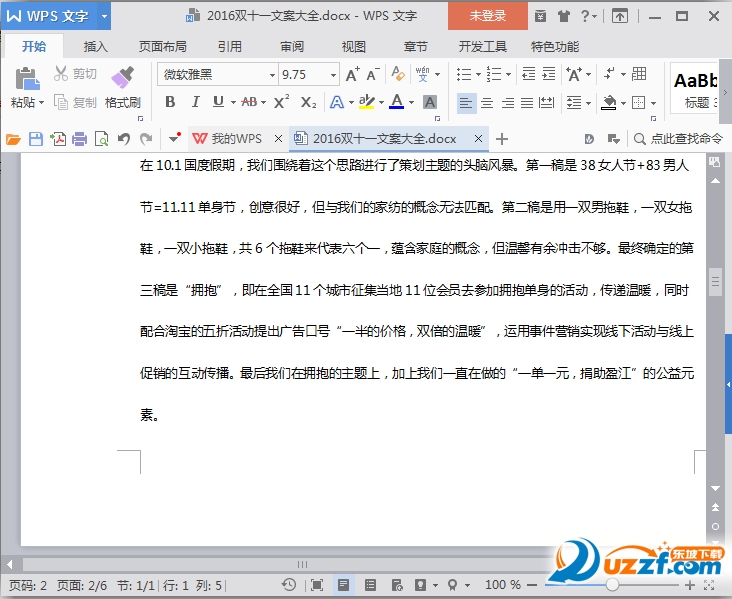This screenshot has height=599, width=732.
Task: Justify the paragraph text
Action: tap(527, 102)
